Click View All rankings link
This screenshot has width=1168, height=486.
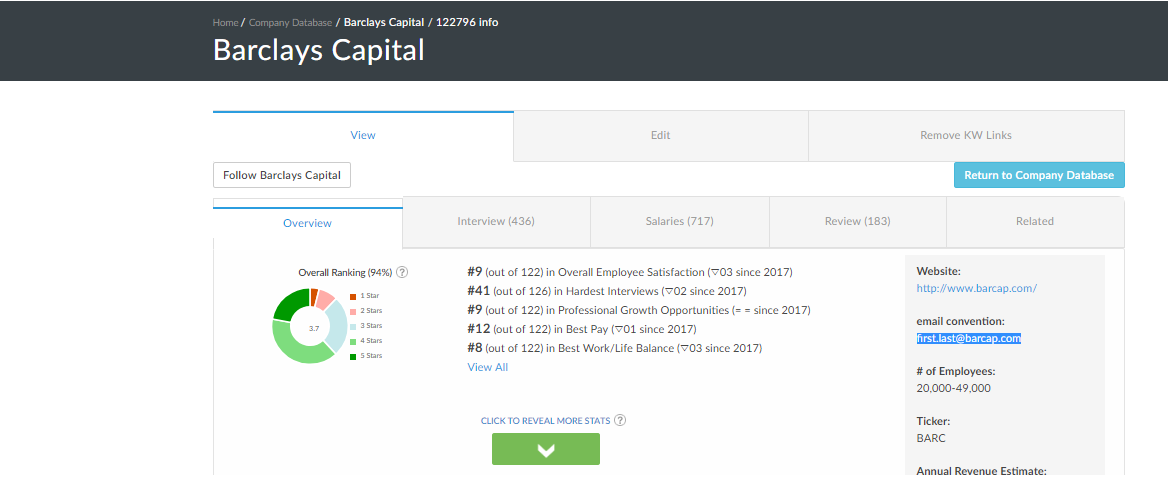pos(487,367)
